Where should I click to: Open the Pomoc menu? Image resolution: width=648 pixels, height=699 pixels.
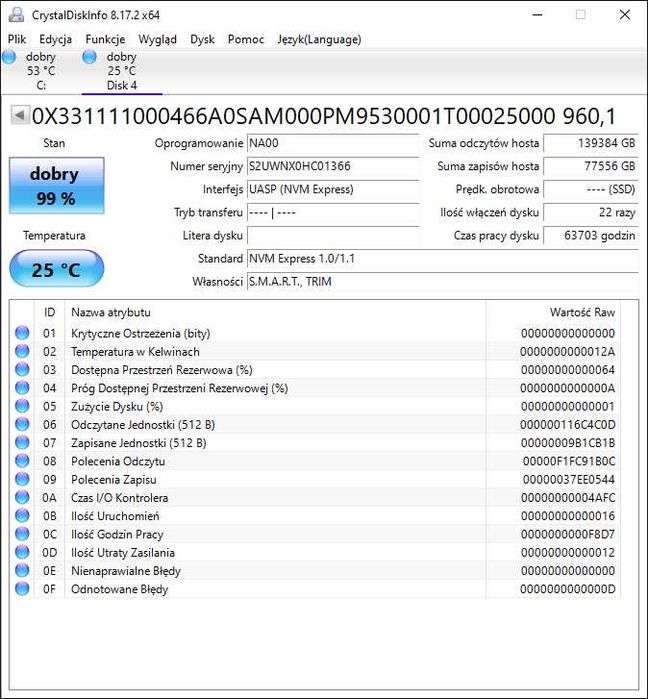tap(246, 39)
